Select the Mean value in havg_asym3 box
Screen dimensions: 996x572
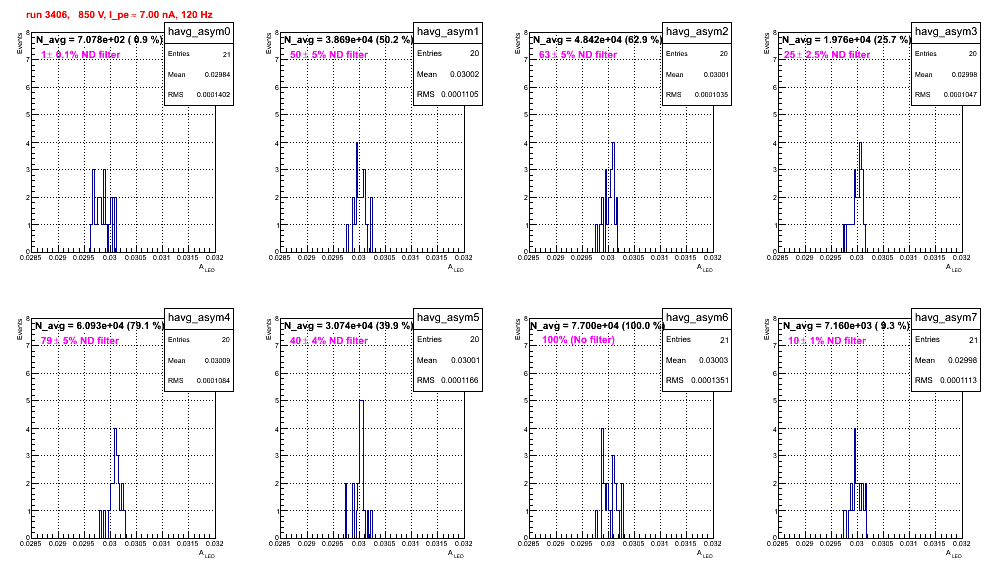964,74
